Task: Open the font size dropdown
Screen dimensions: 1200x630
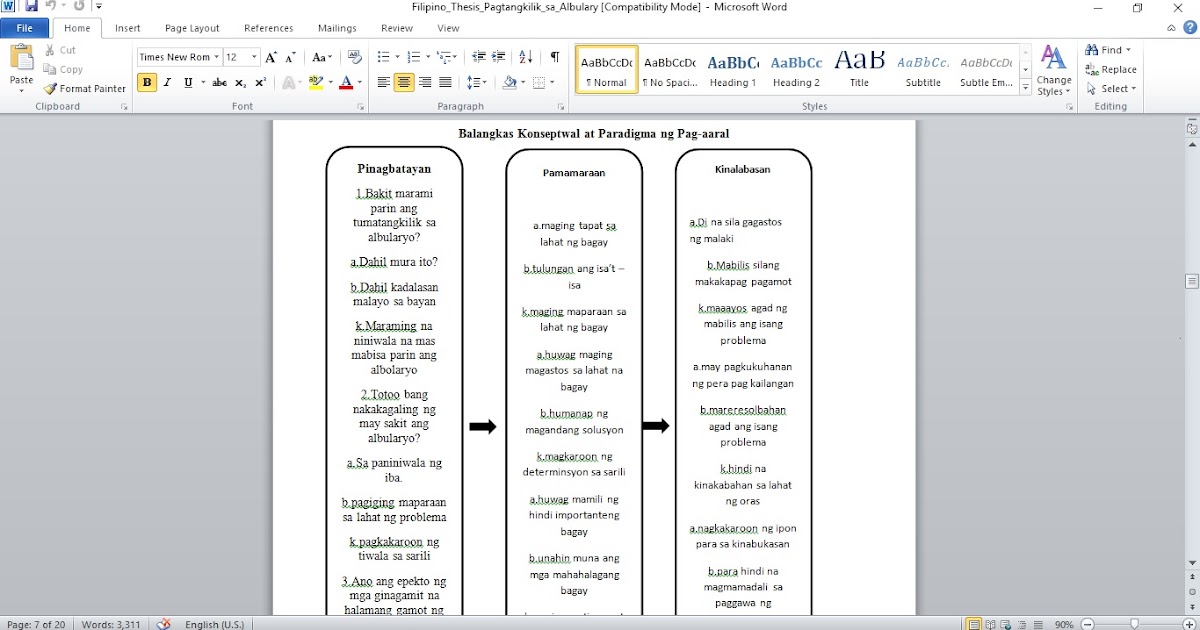Action: point(254,57)
